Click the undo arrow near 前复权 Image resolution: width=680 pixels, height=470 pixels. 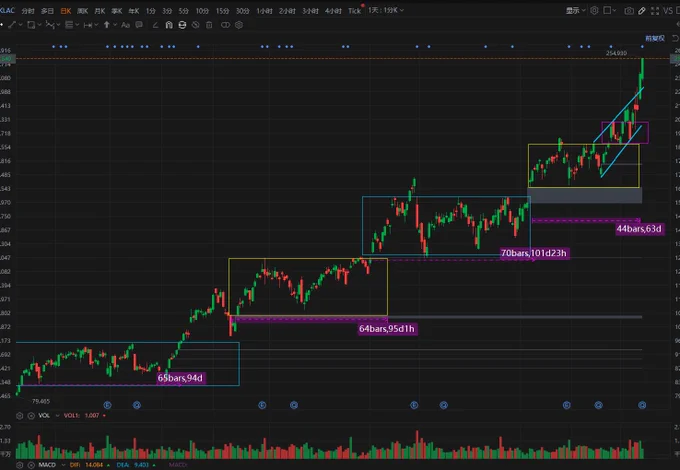(675, 39)
